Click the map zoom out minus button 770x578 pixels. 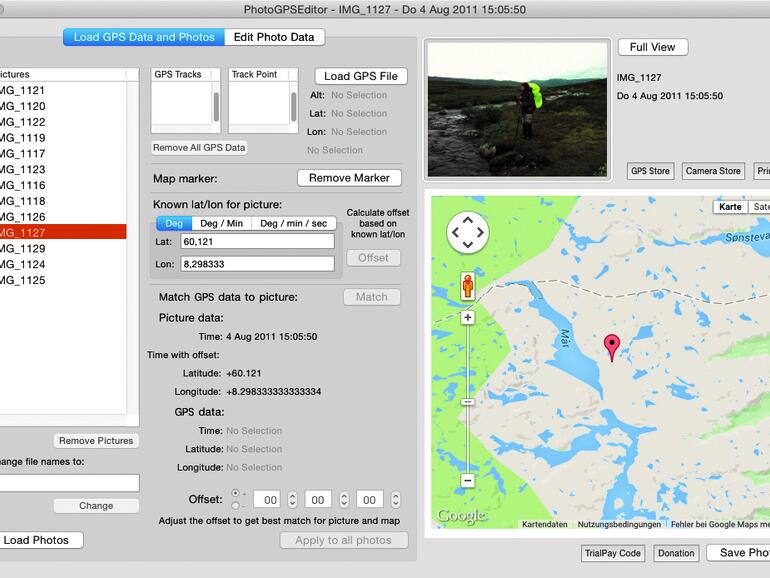pyautogui.click(x=467, y=480)
